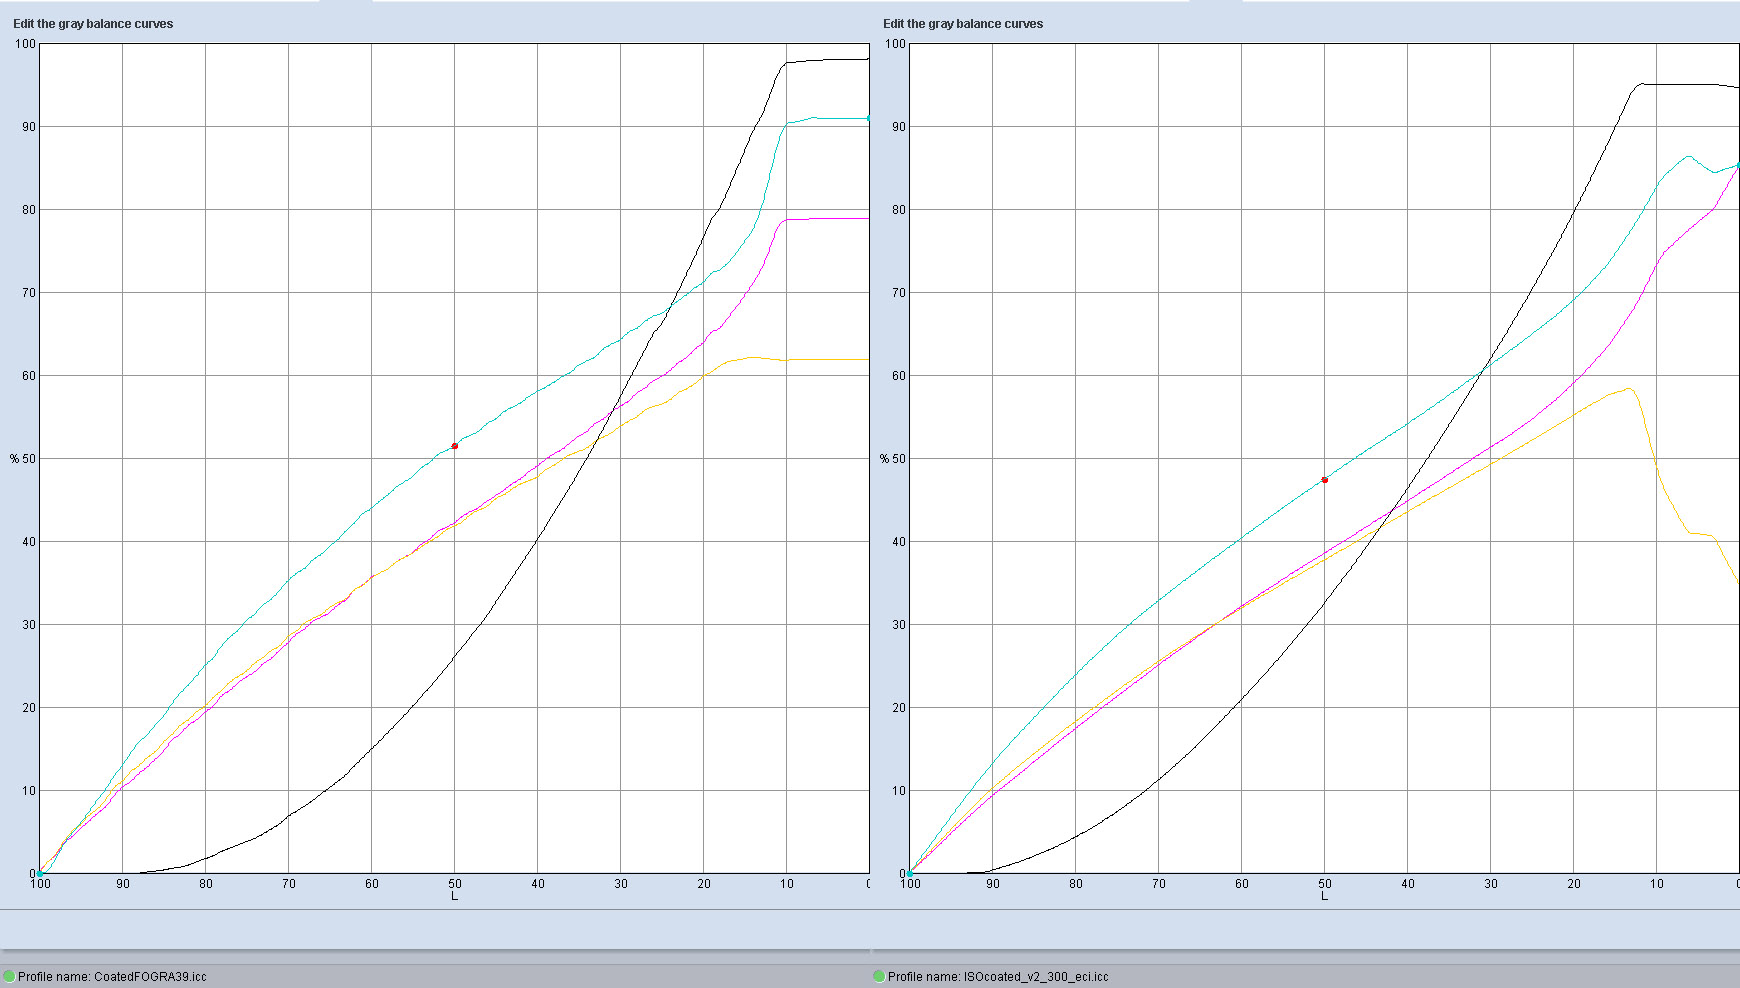
Task: Click the profile name CoatedFOGRA39.icc label
Action: (x=112, y=977)
